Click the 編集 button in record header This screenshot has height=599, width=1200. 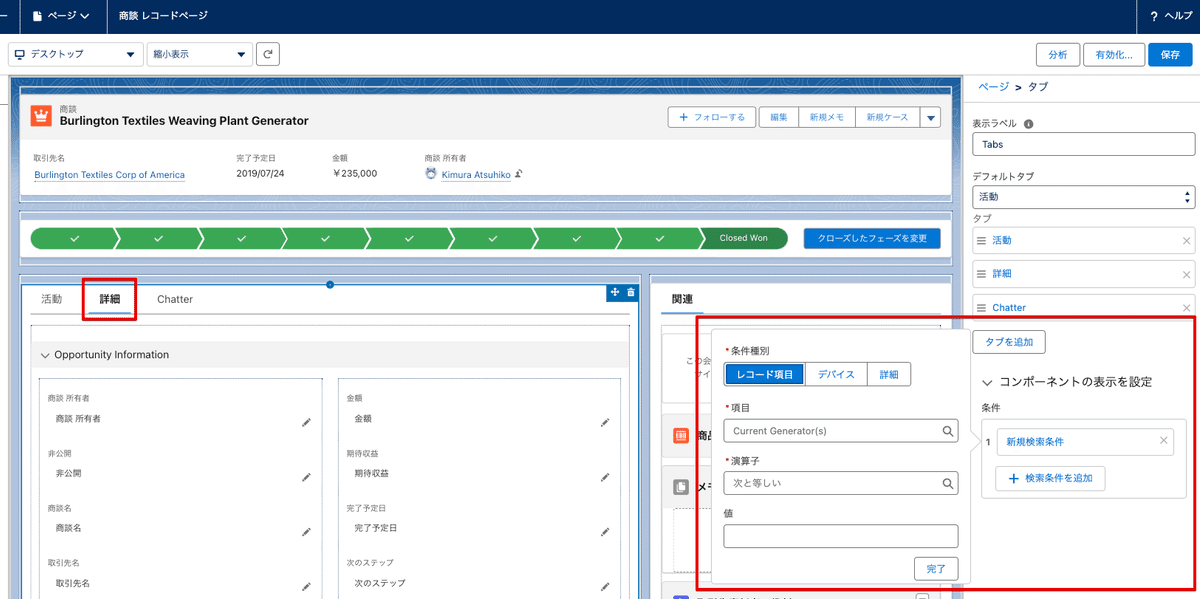point(778,117)
